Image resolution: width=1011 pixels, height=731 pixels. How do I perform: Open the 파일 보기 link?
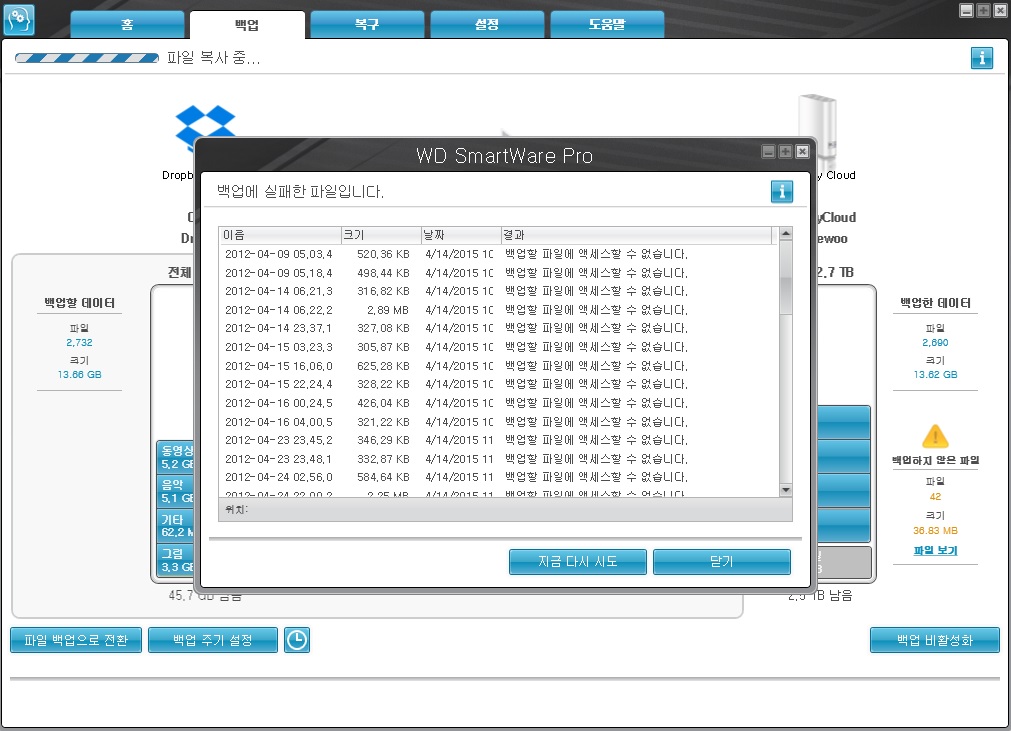tap(935, 551)
